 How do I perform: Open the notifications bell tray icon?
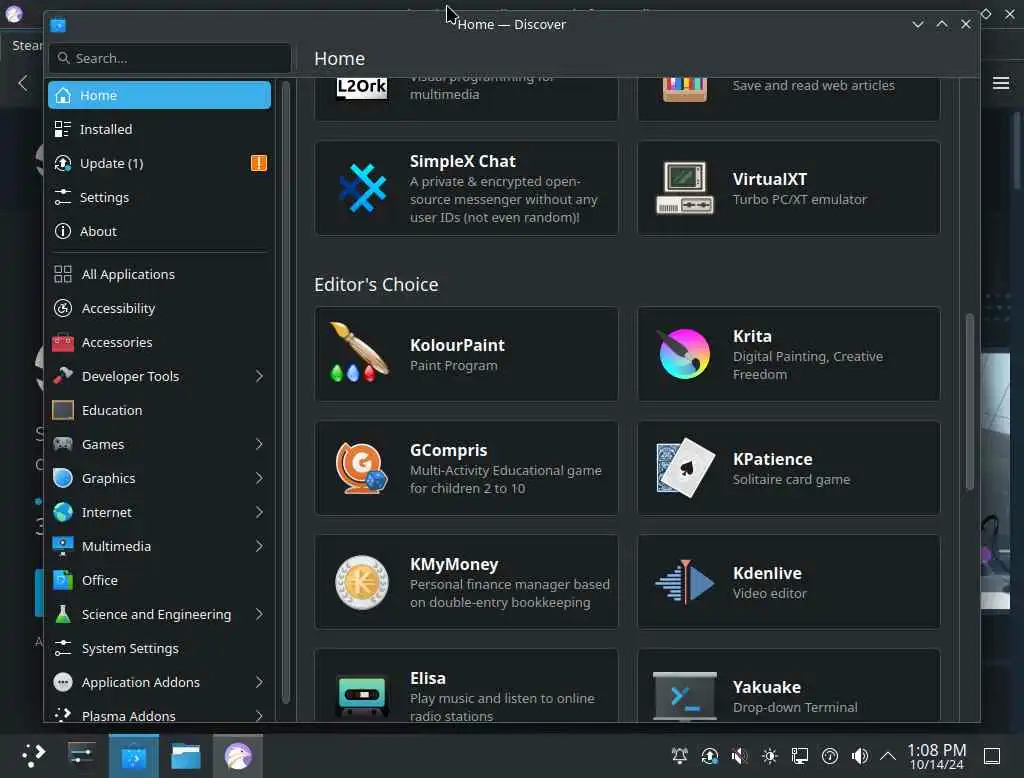click(x=679, y=756)
